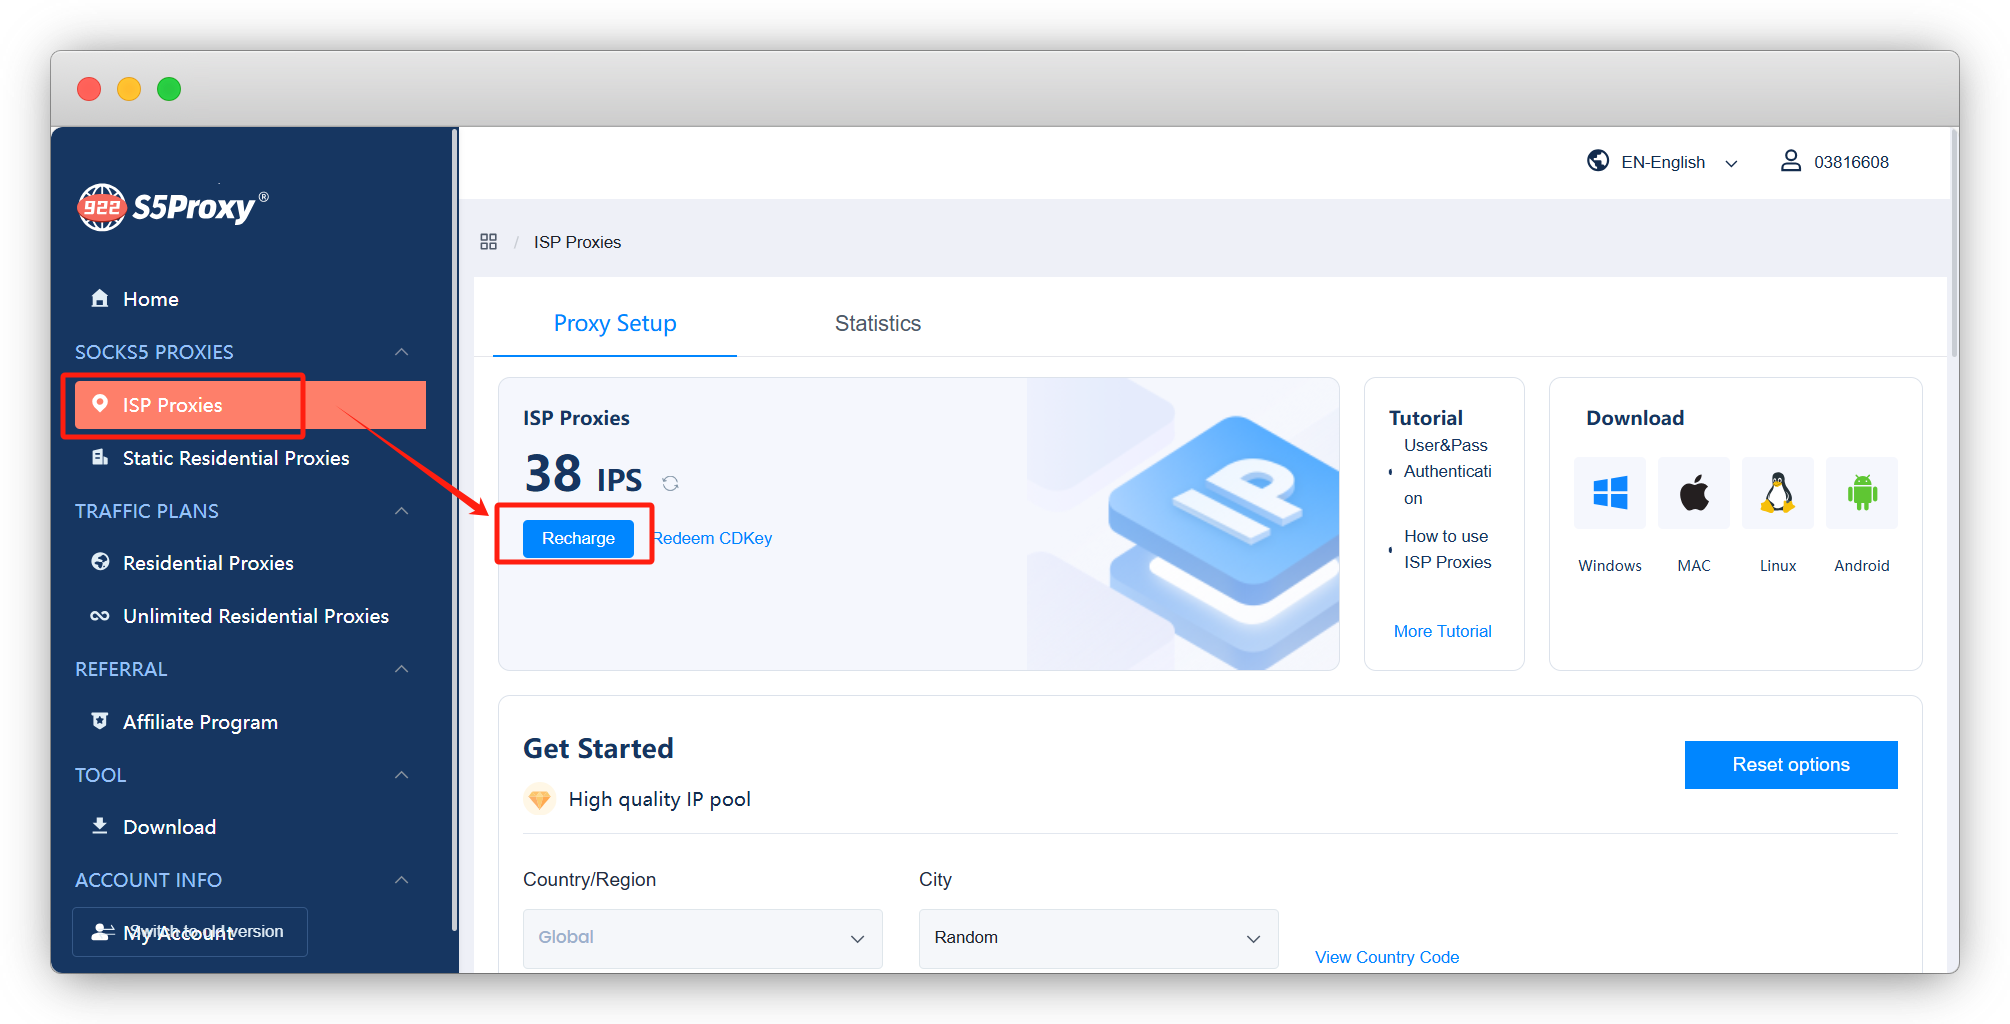The width and height of the screenshot is (2010, 1024).
Task: Click the View Country Code link
Action: 1386,957
